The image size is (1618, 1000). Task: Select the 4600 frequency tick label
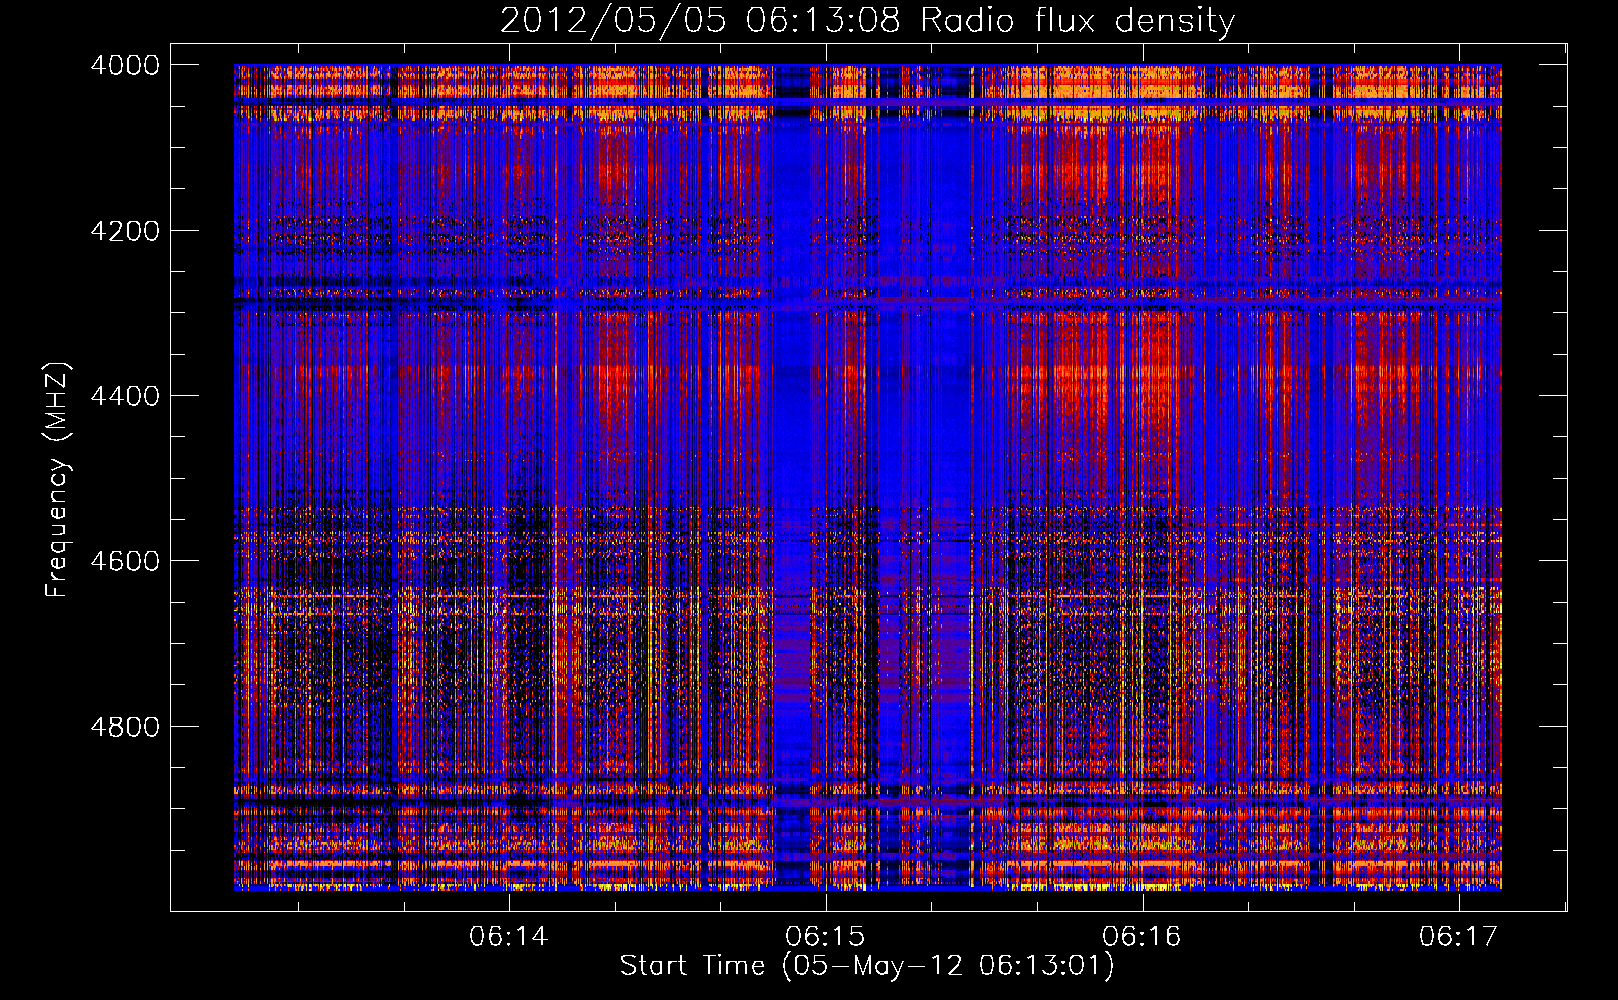click(125, 561)
